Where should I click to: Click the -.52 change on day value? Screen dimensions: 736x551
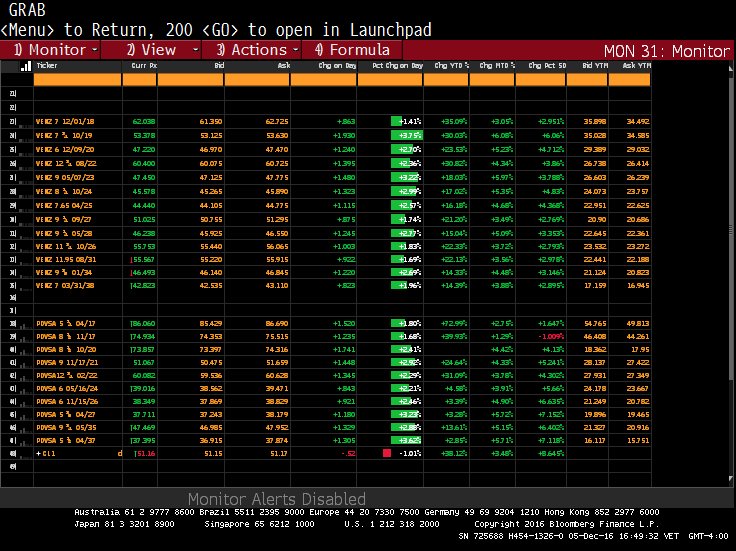click(x=348, y=454)
